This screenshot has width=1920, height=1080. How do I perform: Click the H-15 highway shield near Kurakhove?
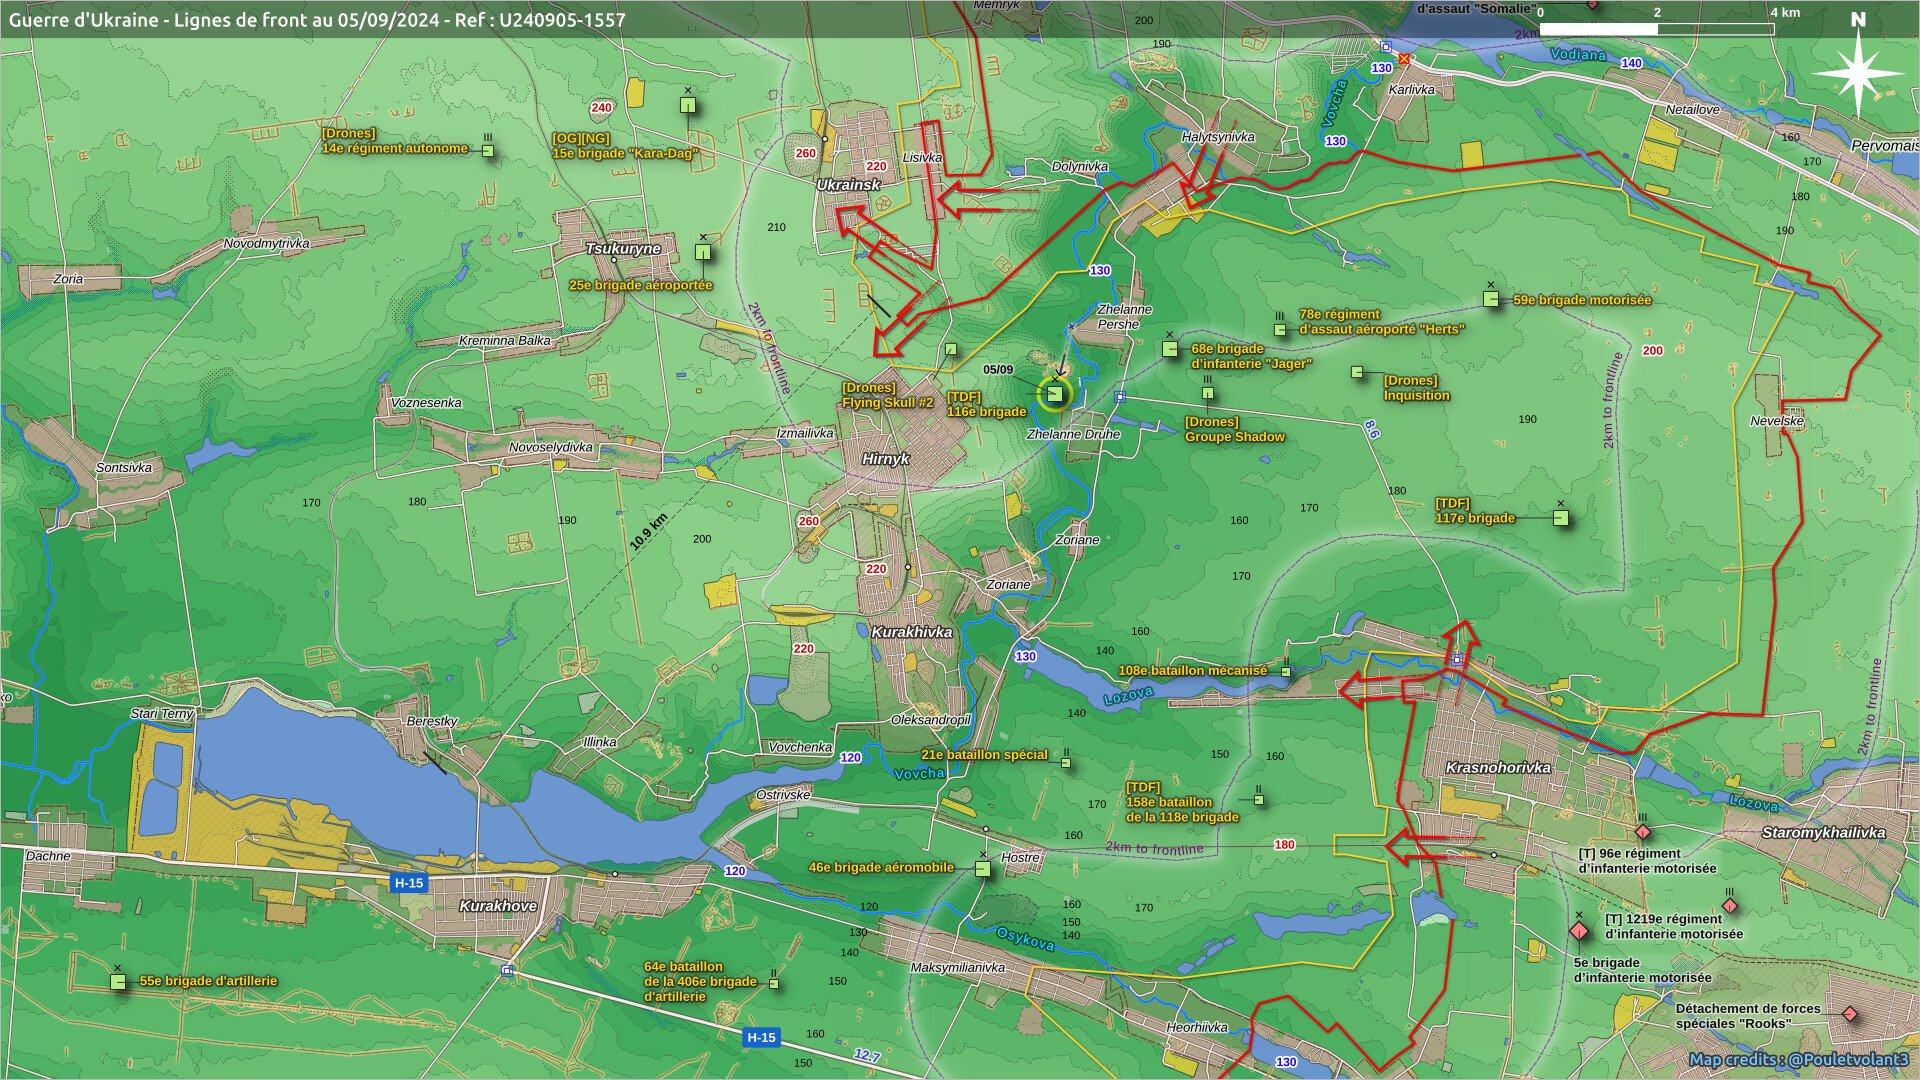[x=409, y=882]
